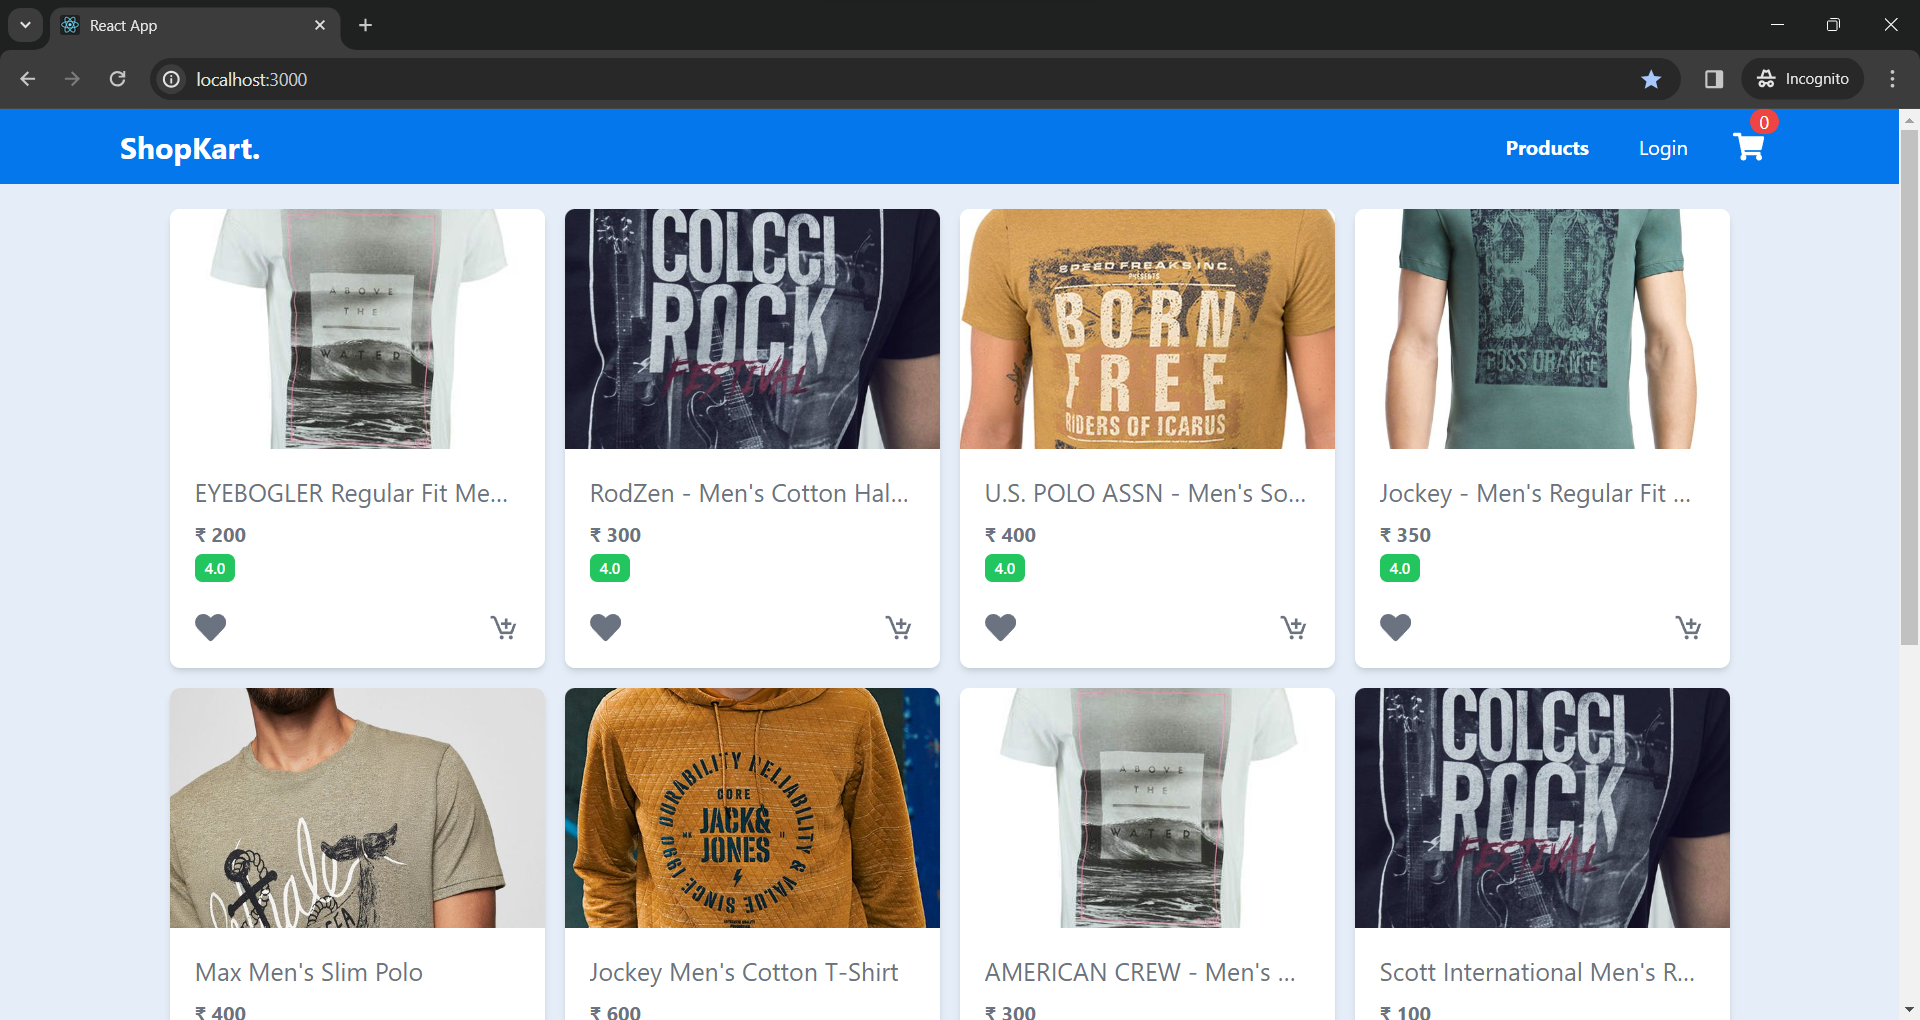Open the EYEBOGLER white t-shirt image
This screenshot has height=1020, width=1920.
[x=357, y=329]
